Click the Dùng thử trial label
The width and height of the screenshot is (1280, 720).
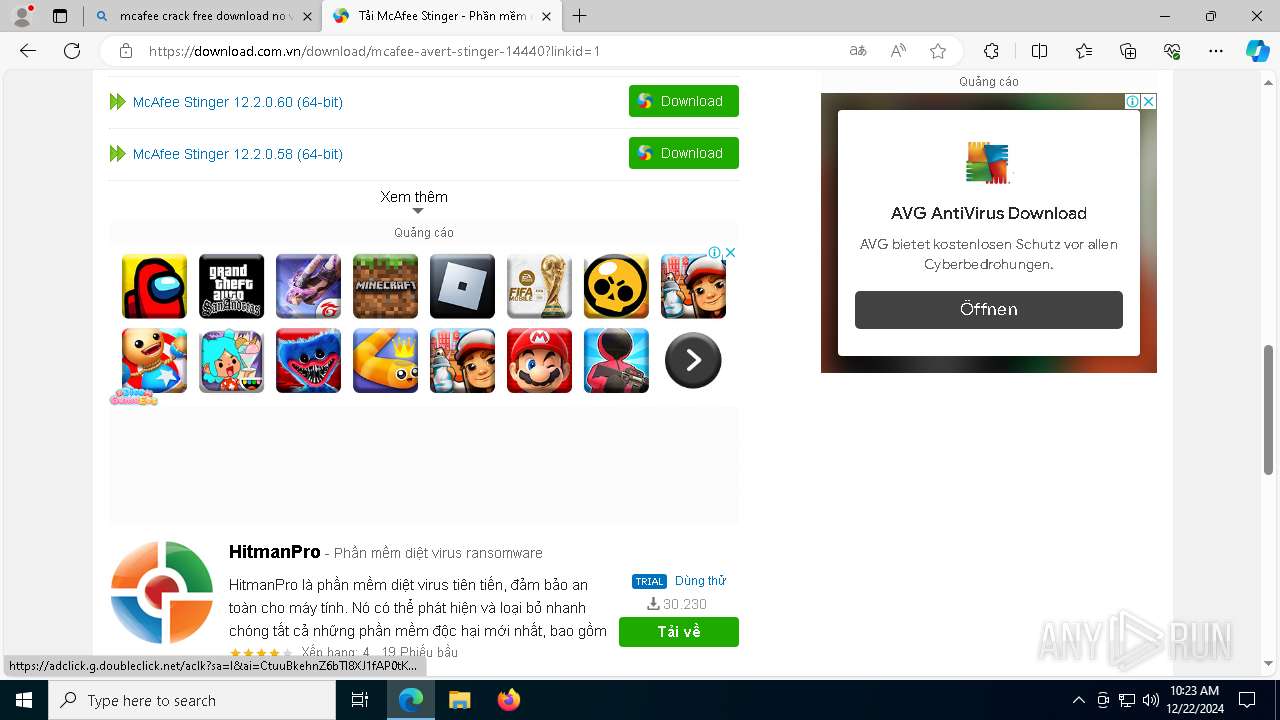pyautogui.click(x=700, y=581)
